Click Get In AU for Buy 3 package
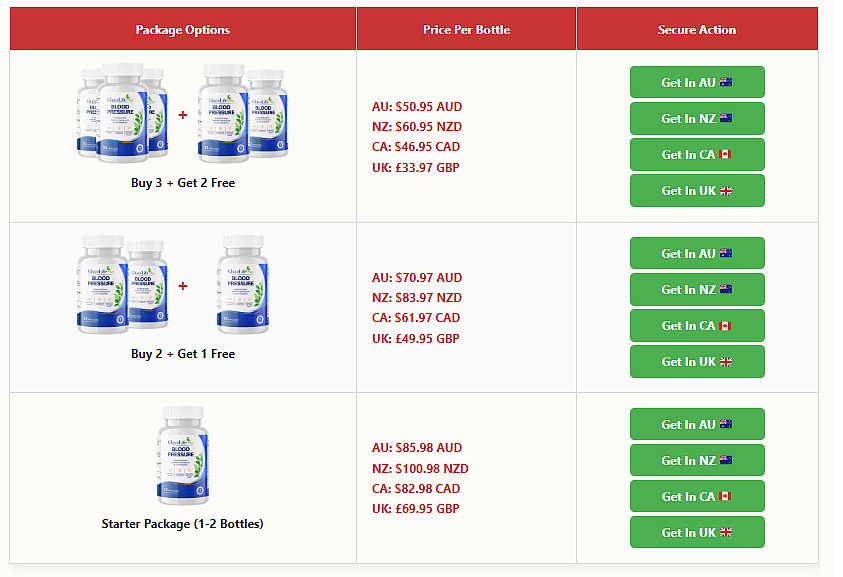 (697, 82)
